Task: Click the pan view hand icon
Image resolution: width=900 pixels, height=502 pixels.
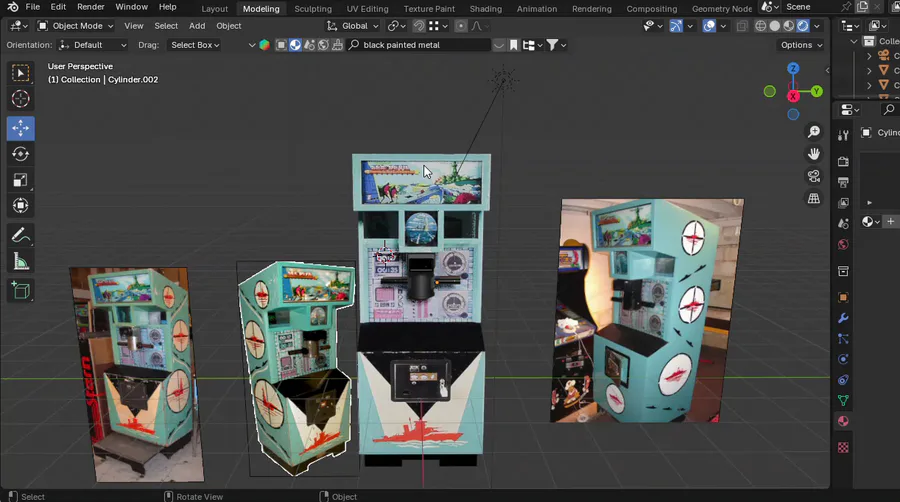Action: (x=813, y=154)
